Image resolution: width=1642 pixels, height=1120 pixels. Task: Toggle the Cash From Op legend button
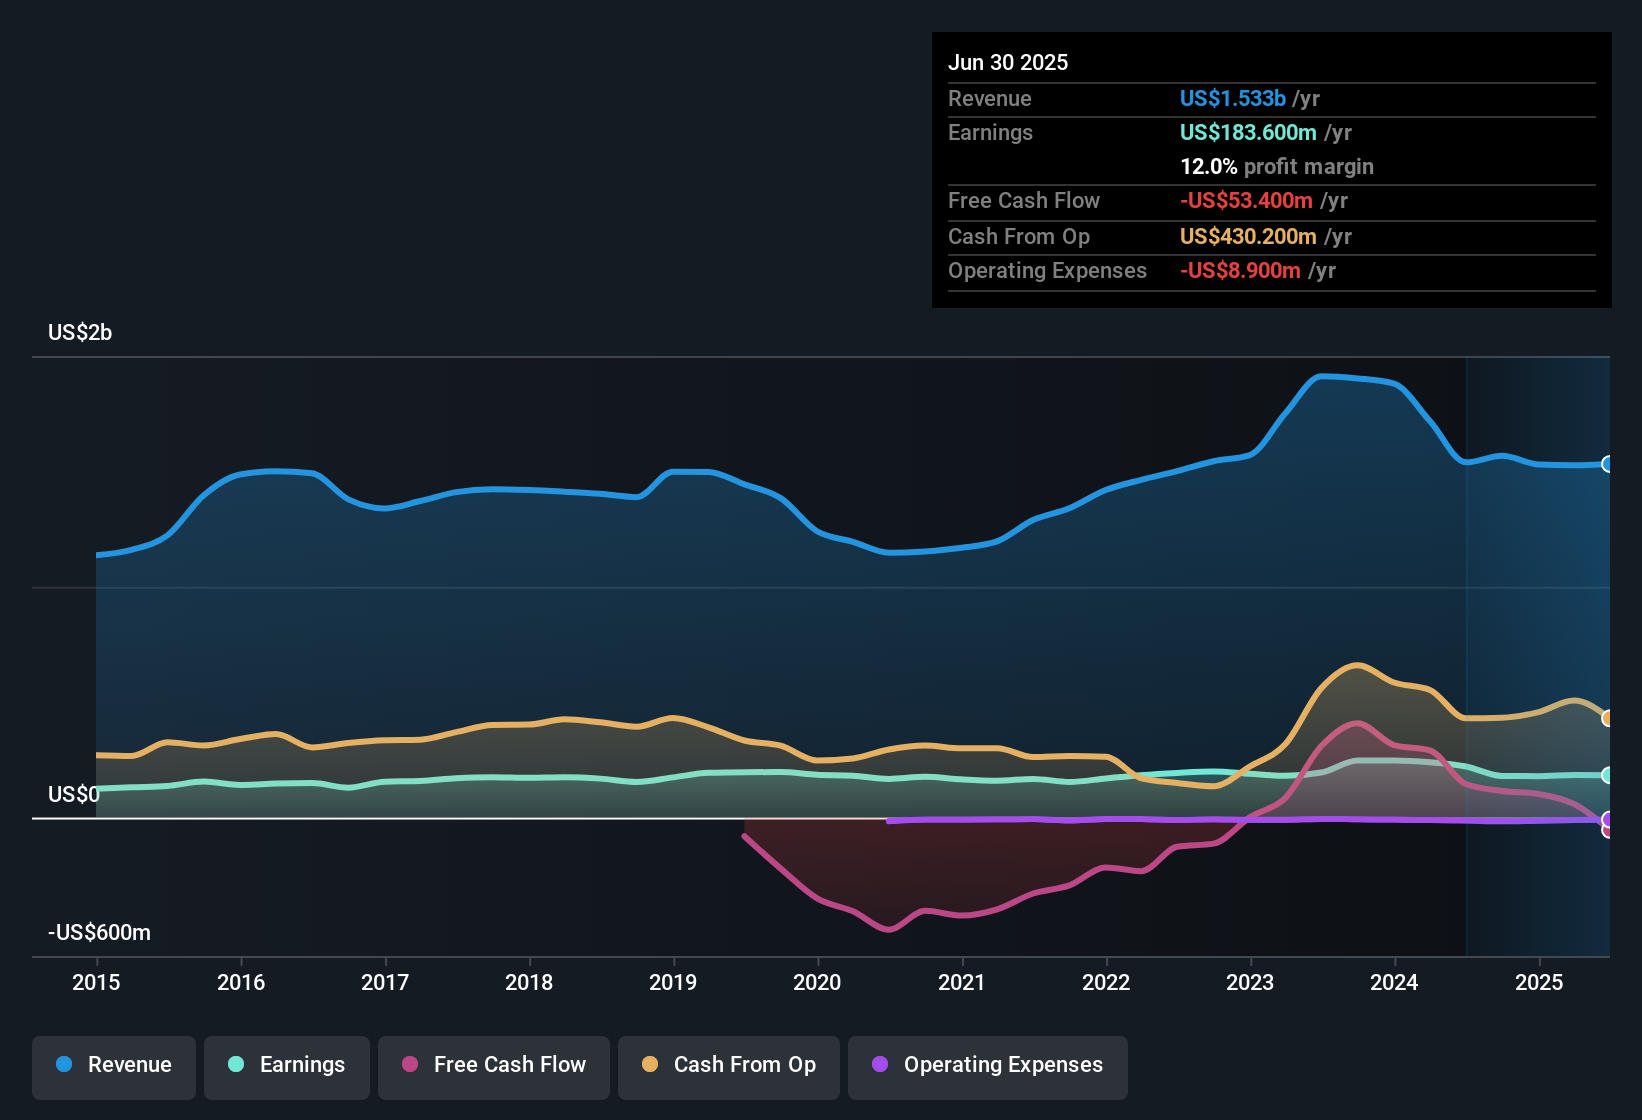(x=729, y=1067)
